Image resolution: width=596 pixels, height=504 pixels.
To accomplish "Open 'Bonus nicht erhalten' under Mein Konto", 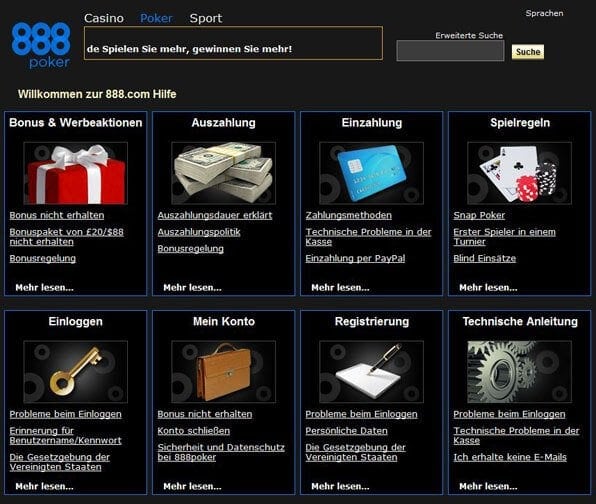I will tap(204, 414).
